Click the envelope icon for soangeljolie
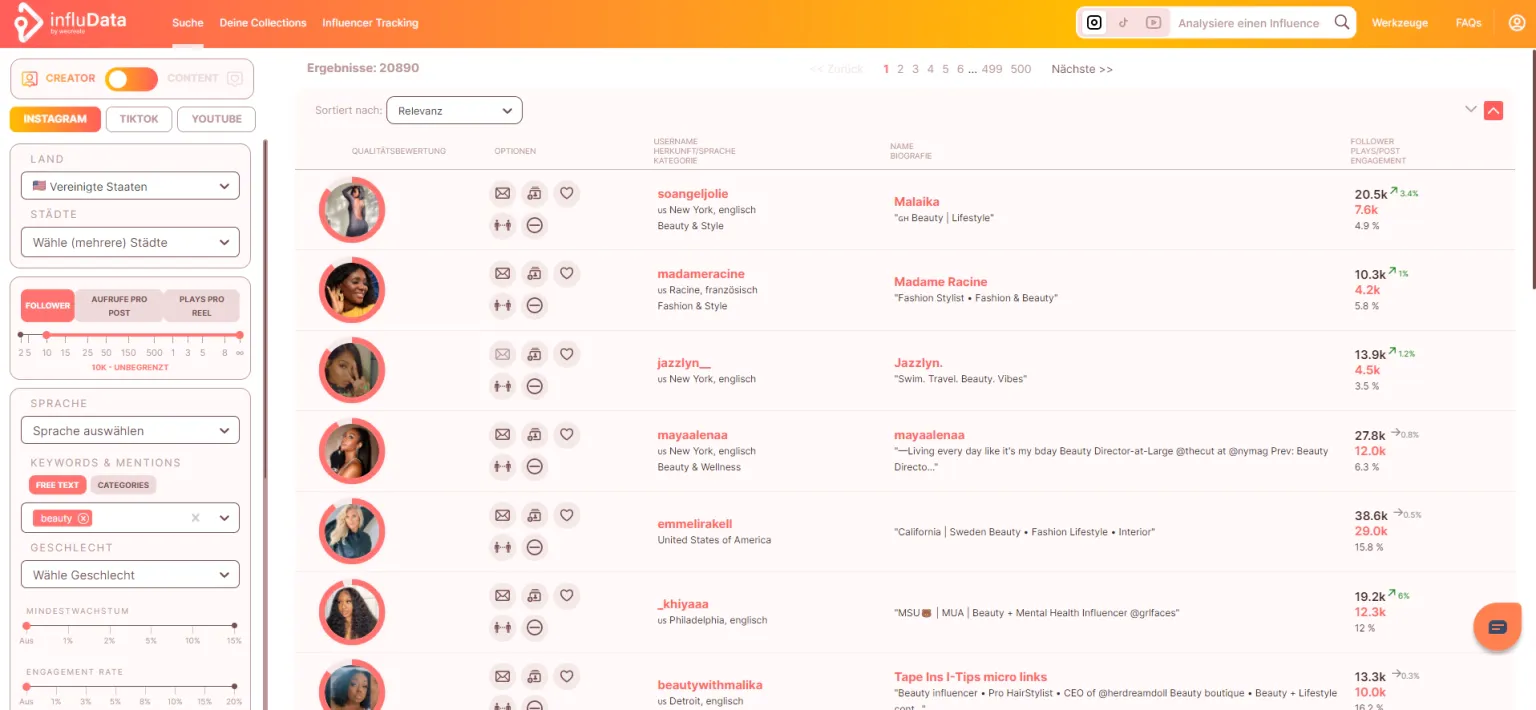This screenshot has height=710, width=1536. coord(503,194)
